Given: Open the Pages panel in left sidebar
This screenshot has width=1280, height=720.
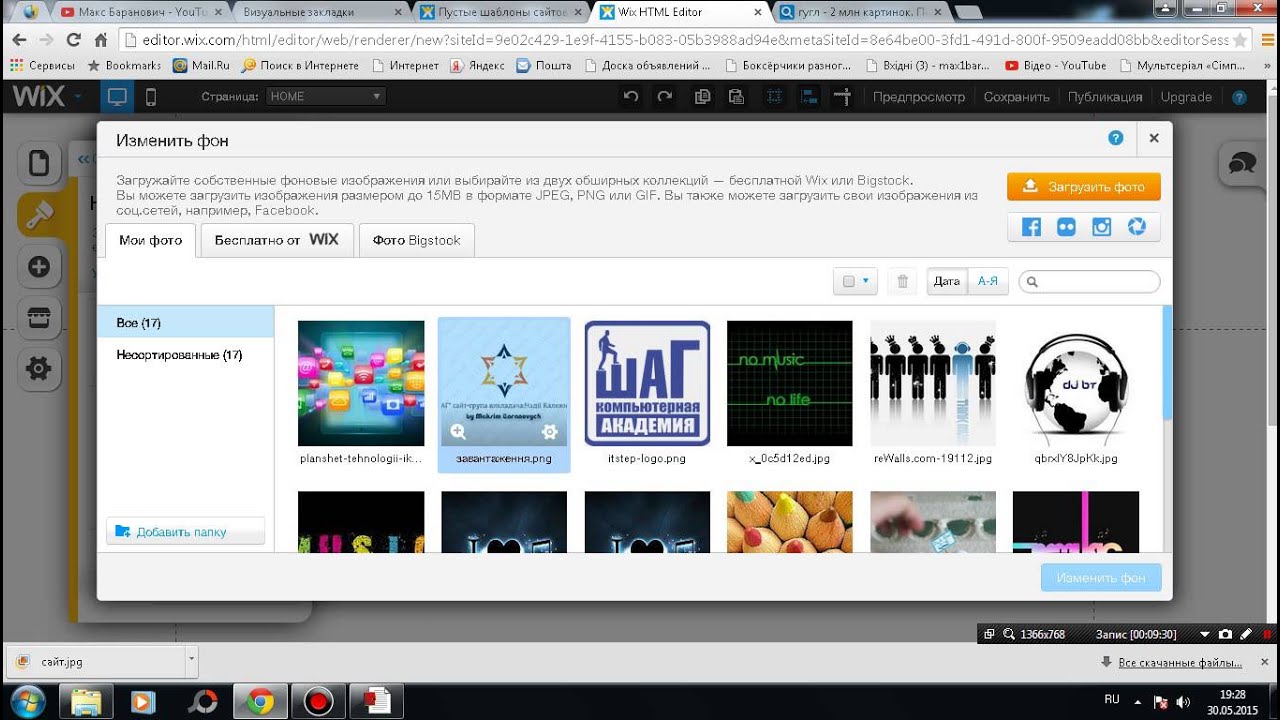Looking at the screenshot, I should pyautogui.click(x=39, y=163).
